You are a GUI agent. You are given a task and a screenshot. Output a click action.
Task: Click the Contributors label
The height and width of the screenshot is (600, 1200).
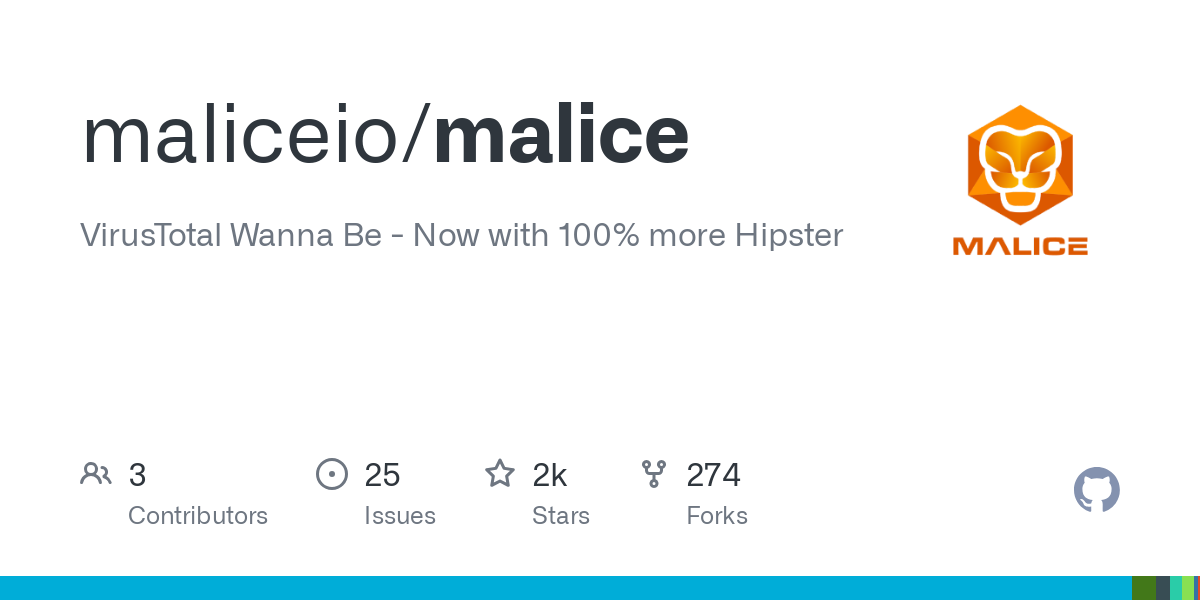(x=198, y=516)
